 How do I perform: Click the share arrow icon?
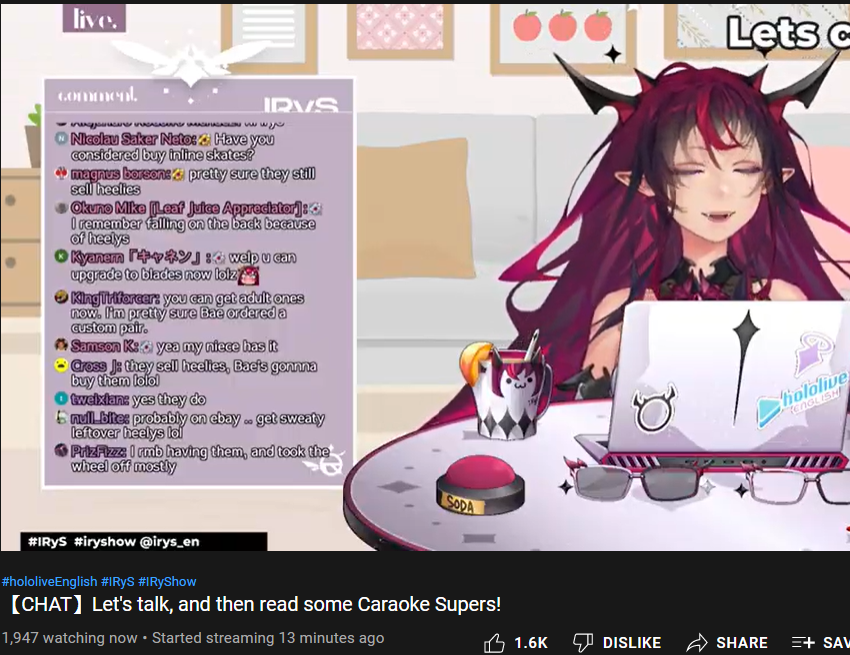point(697,643)
